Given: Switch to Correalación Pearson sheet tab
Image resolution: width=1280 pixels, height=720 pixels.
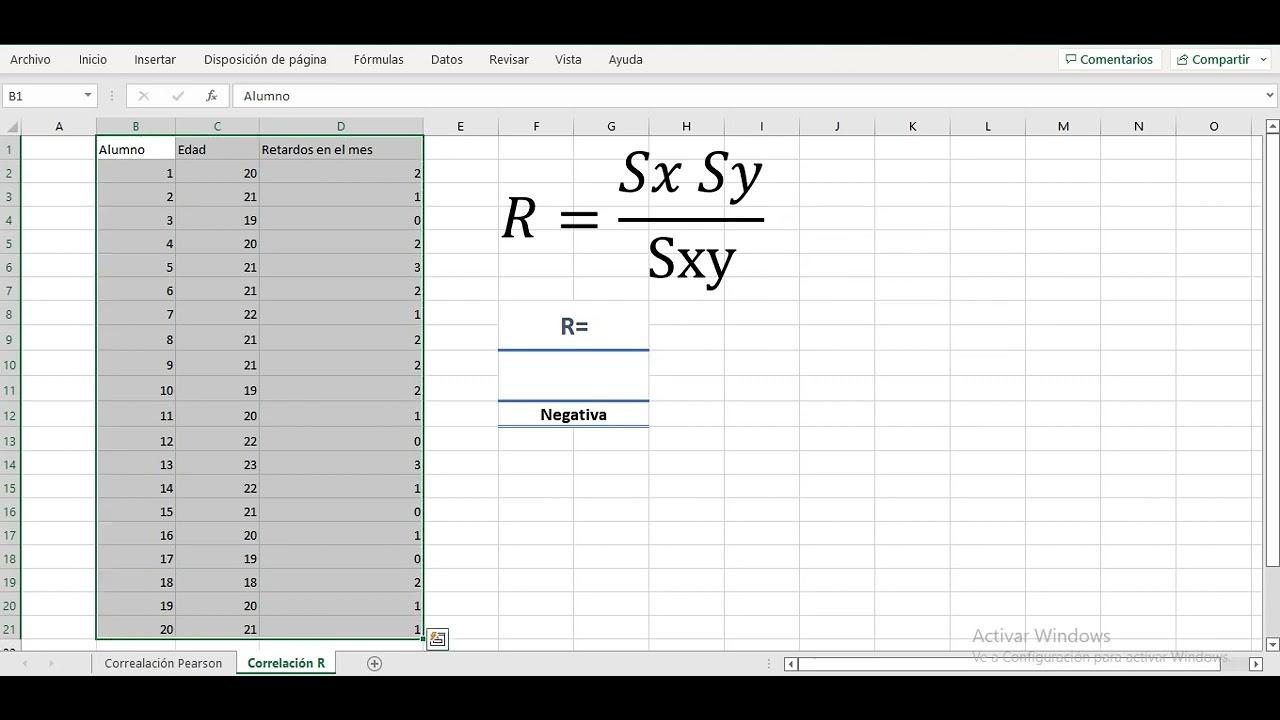Looking at the screenshot, I should pyautogui.click(x=163, y=663).
